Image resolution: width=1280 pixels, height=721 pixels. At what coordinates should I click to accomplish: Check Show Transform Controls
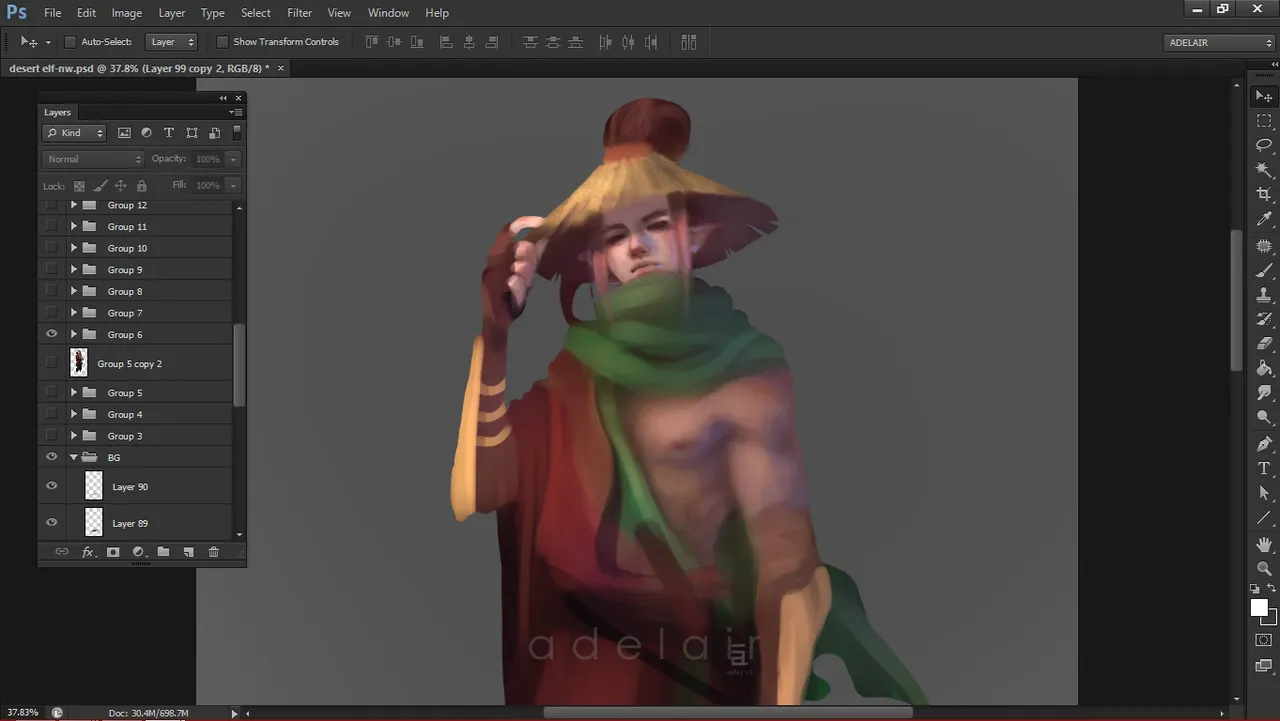(x=222, y=42)
